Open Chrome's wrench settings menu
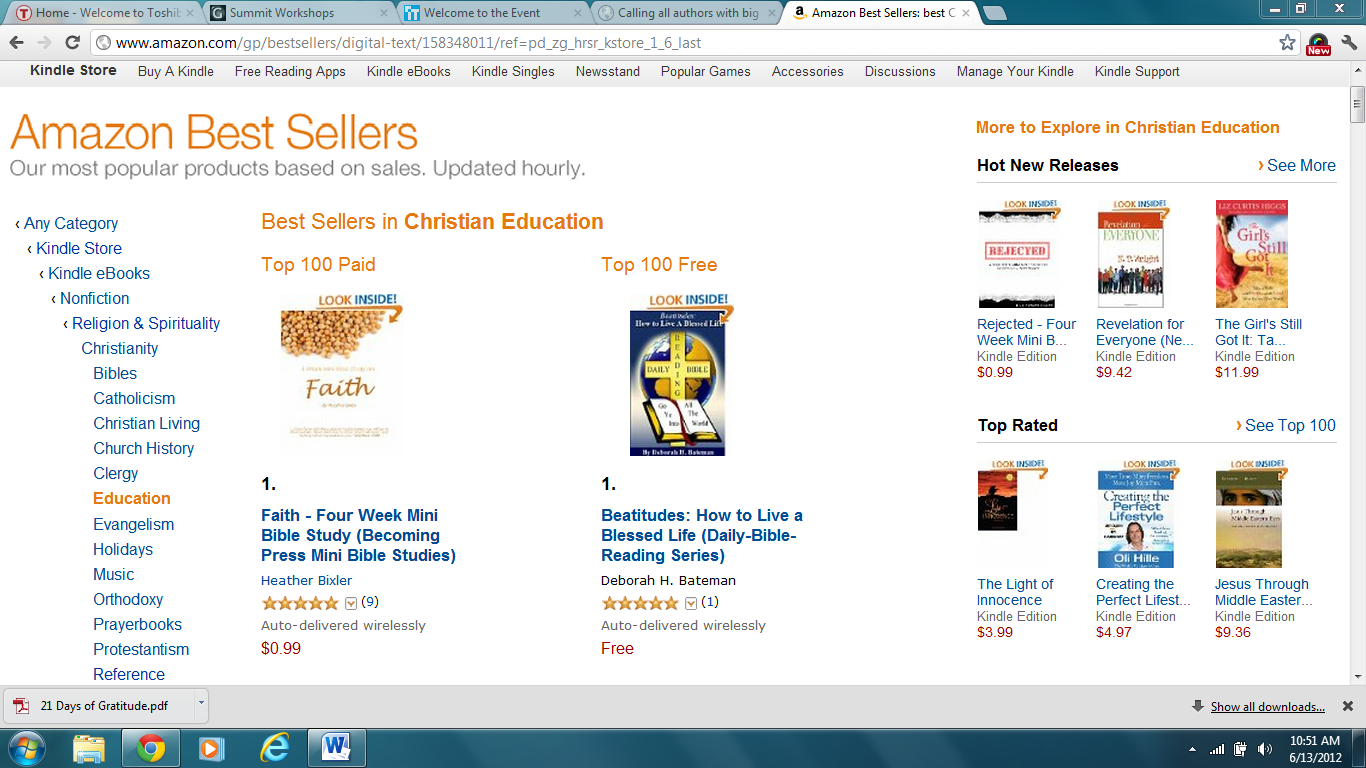 point(1348,43)
